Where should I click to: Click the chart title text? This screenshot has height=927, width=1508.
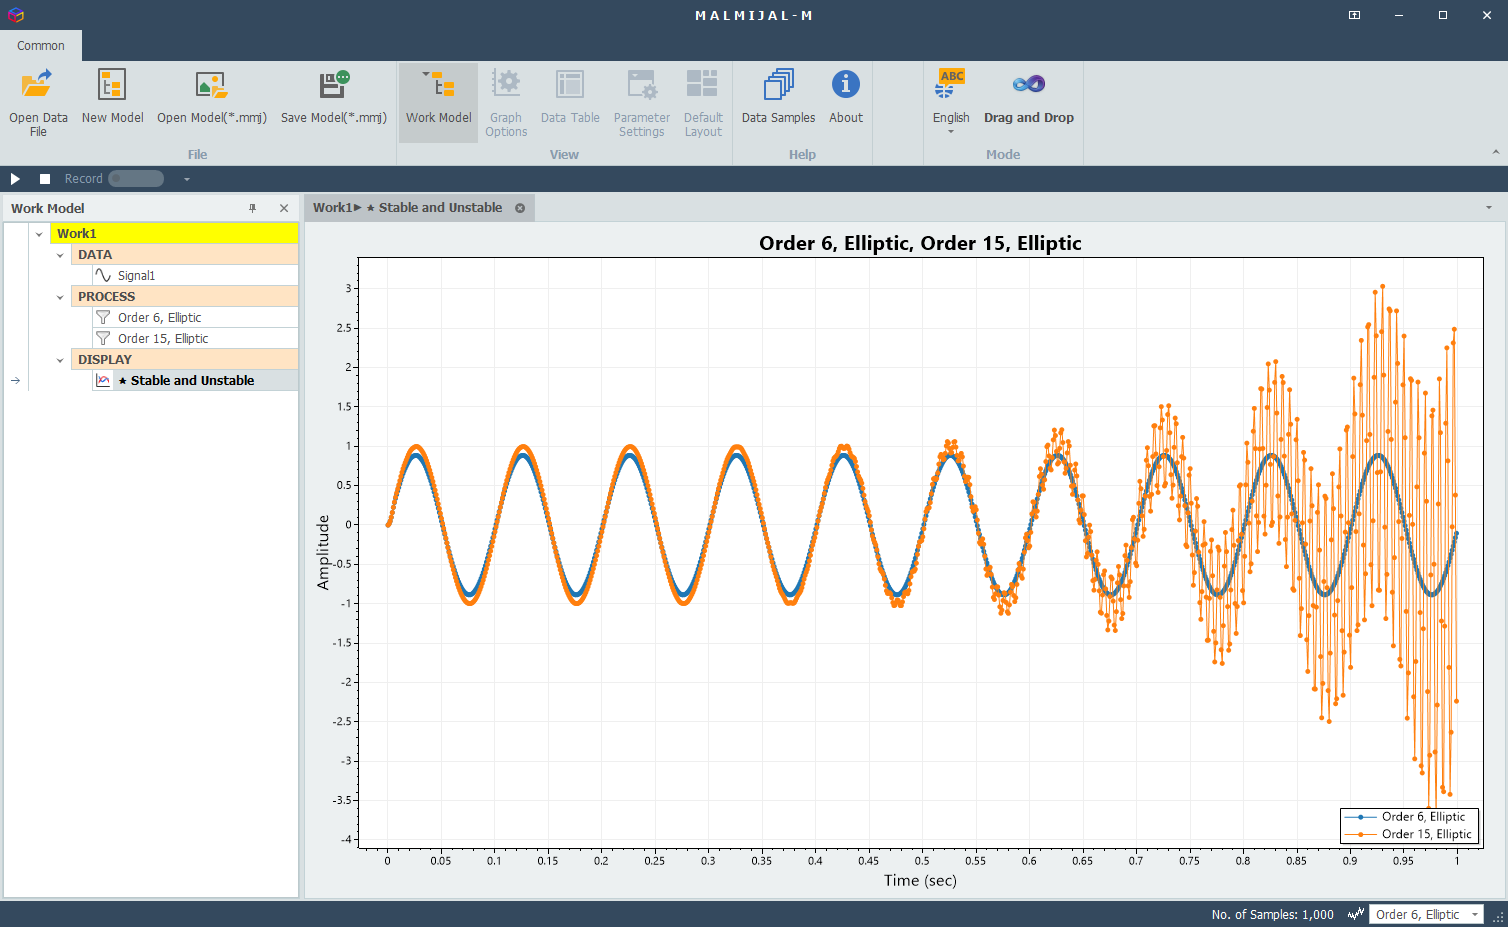click(x=920, y=243)
